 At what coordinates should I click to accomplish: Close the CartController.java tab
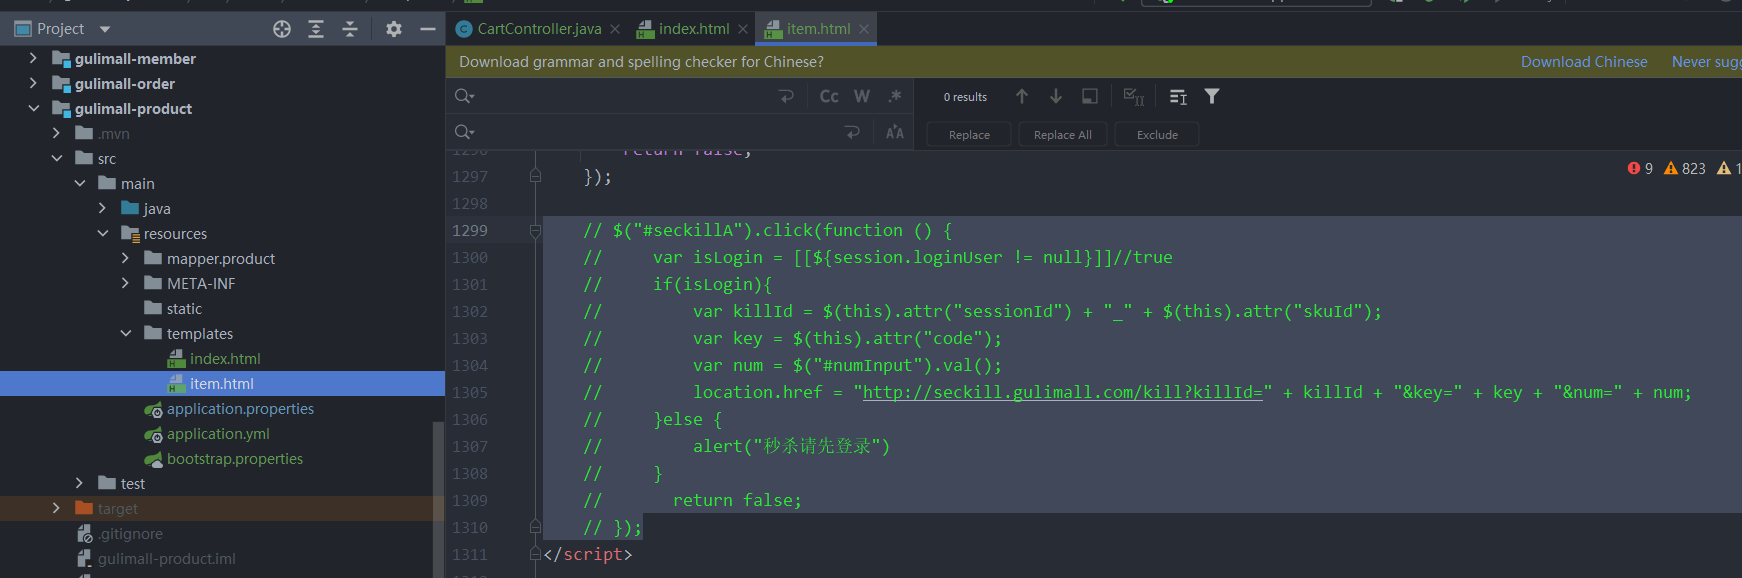coord(615,29)
